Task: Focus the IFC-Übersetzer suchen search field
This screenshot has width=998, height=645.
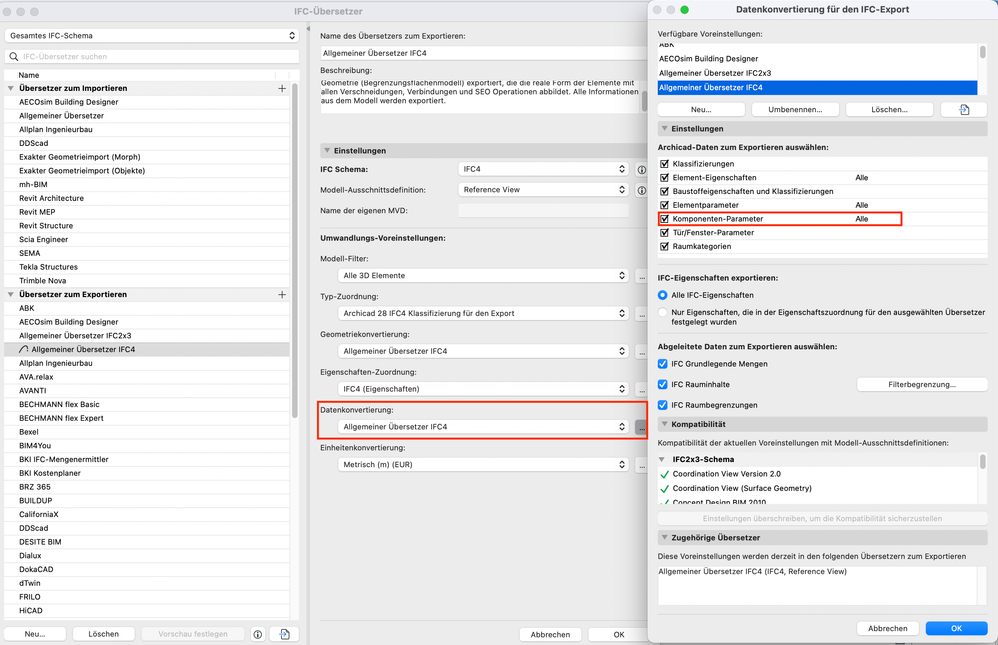Action: (152, 57)
